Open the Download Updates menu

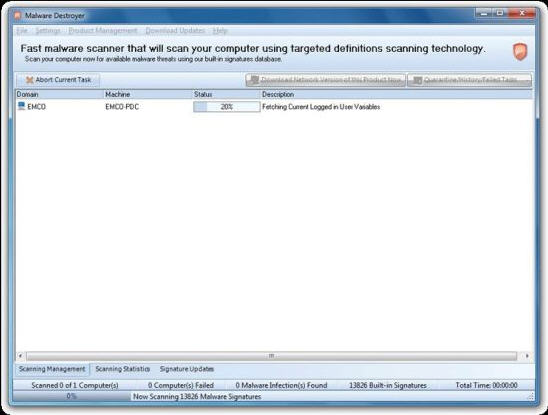click(x=175, y=31)
